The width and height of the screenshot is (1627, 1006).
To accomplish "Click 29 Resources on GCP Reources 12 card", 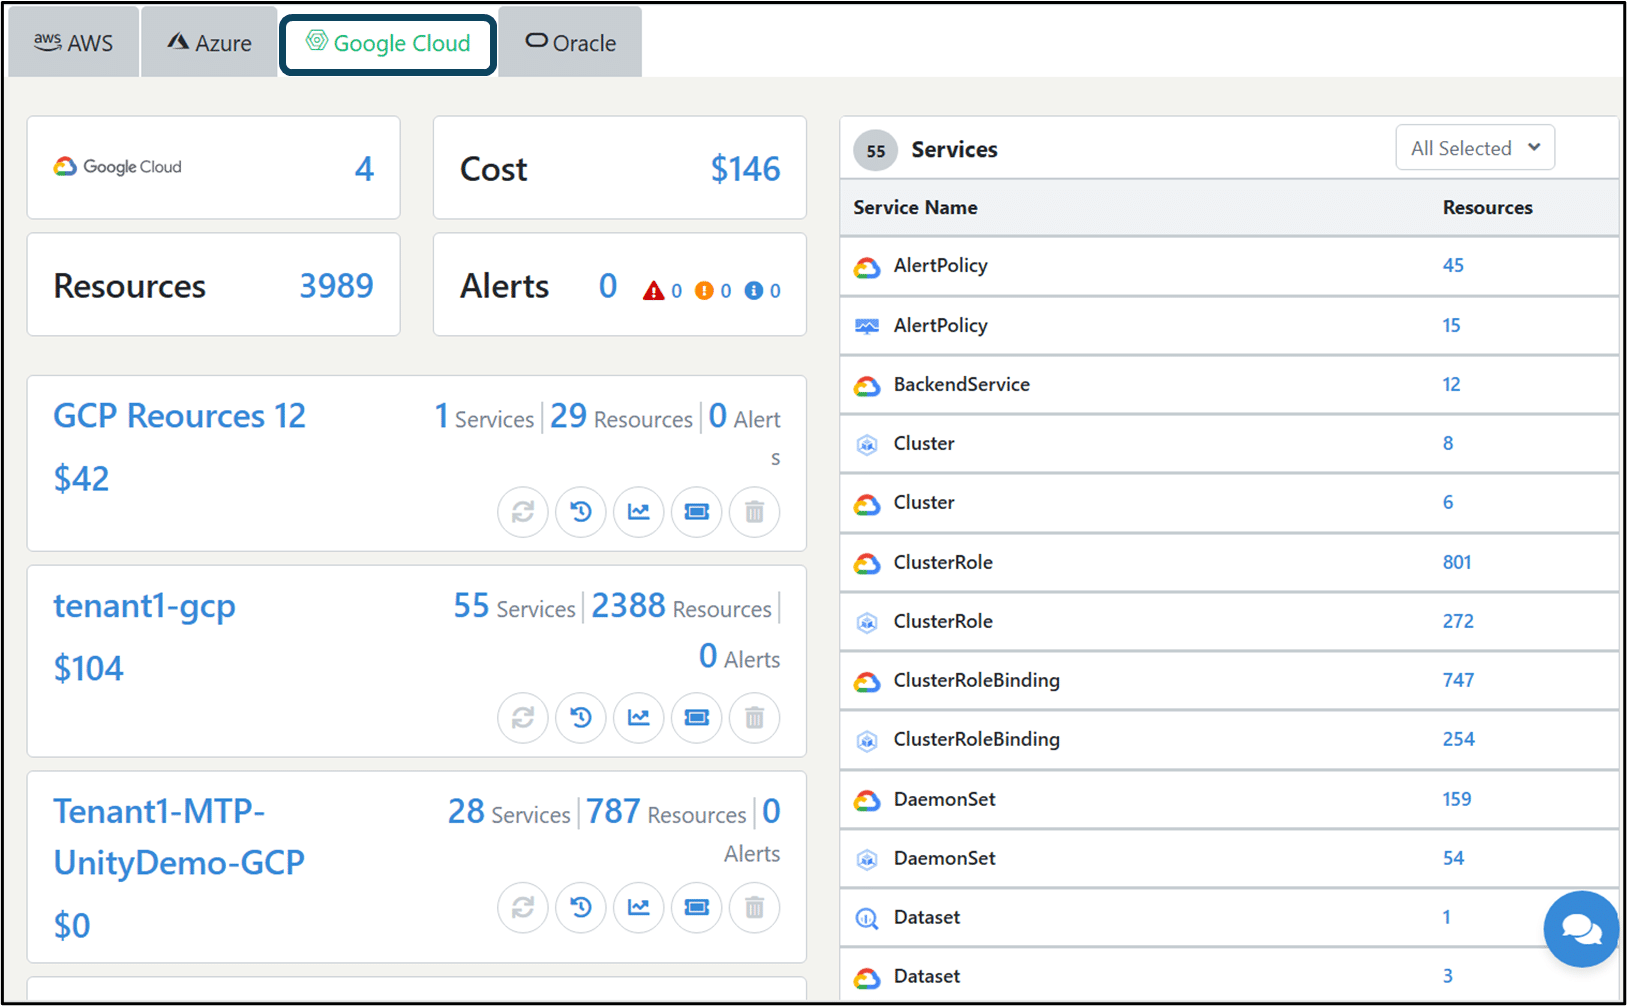I will [621, 416].
